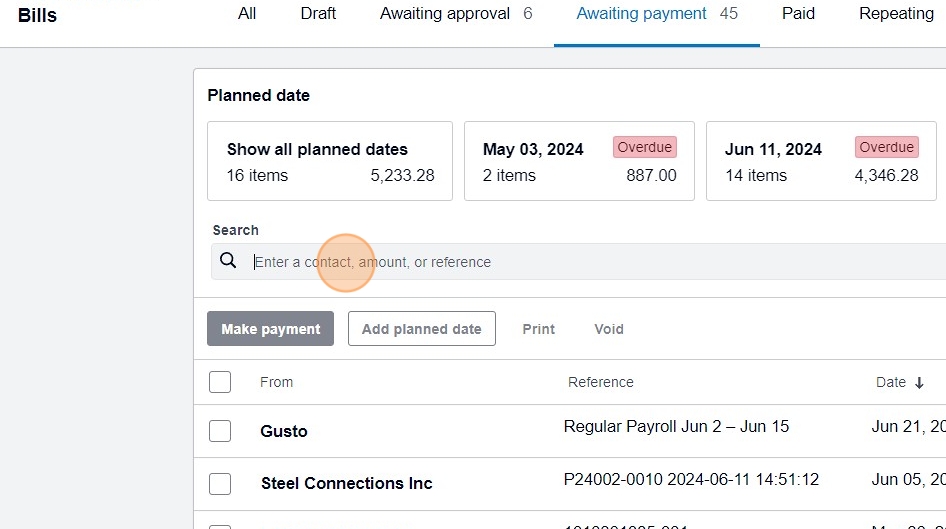Toggle the select-all bills checkbox
Image resolution: width=946 pixels, height=529 pixels.
(220, 382)
